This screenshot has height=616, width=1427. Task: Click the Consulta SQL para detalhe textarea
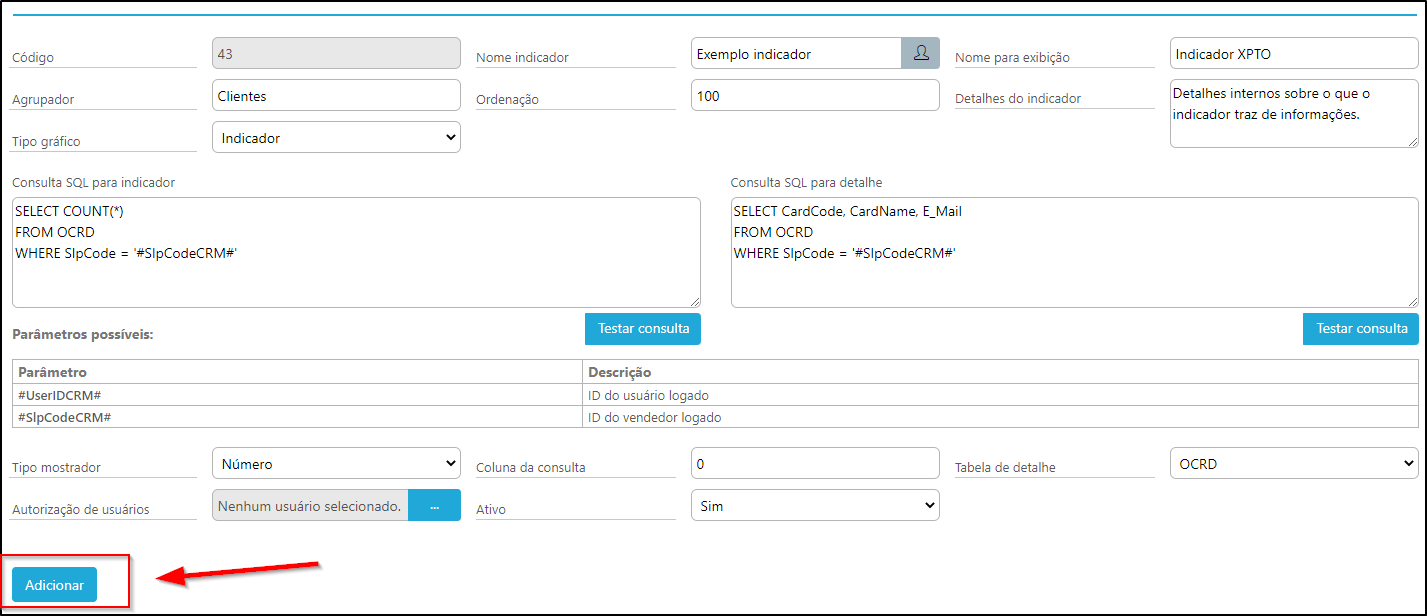[x=1075, y=252]
